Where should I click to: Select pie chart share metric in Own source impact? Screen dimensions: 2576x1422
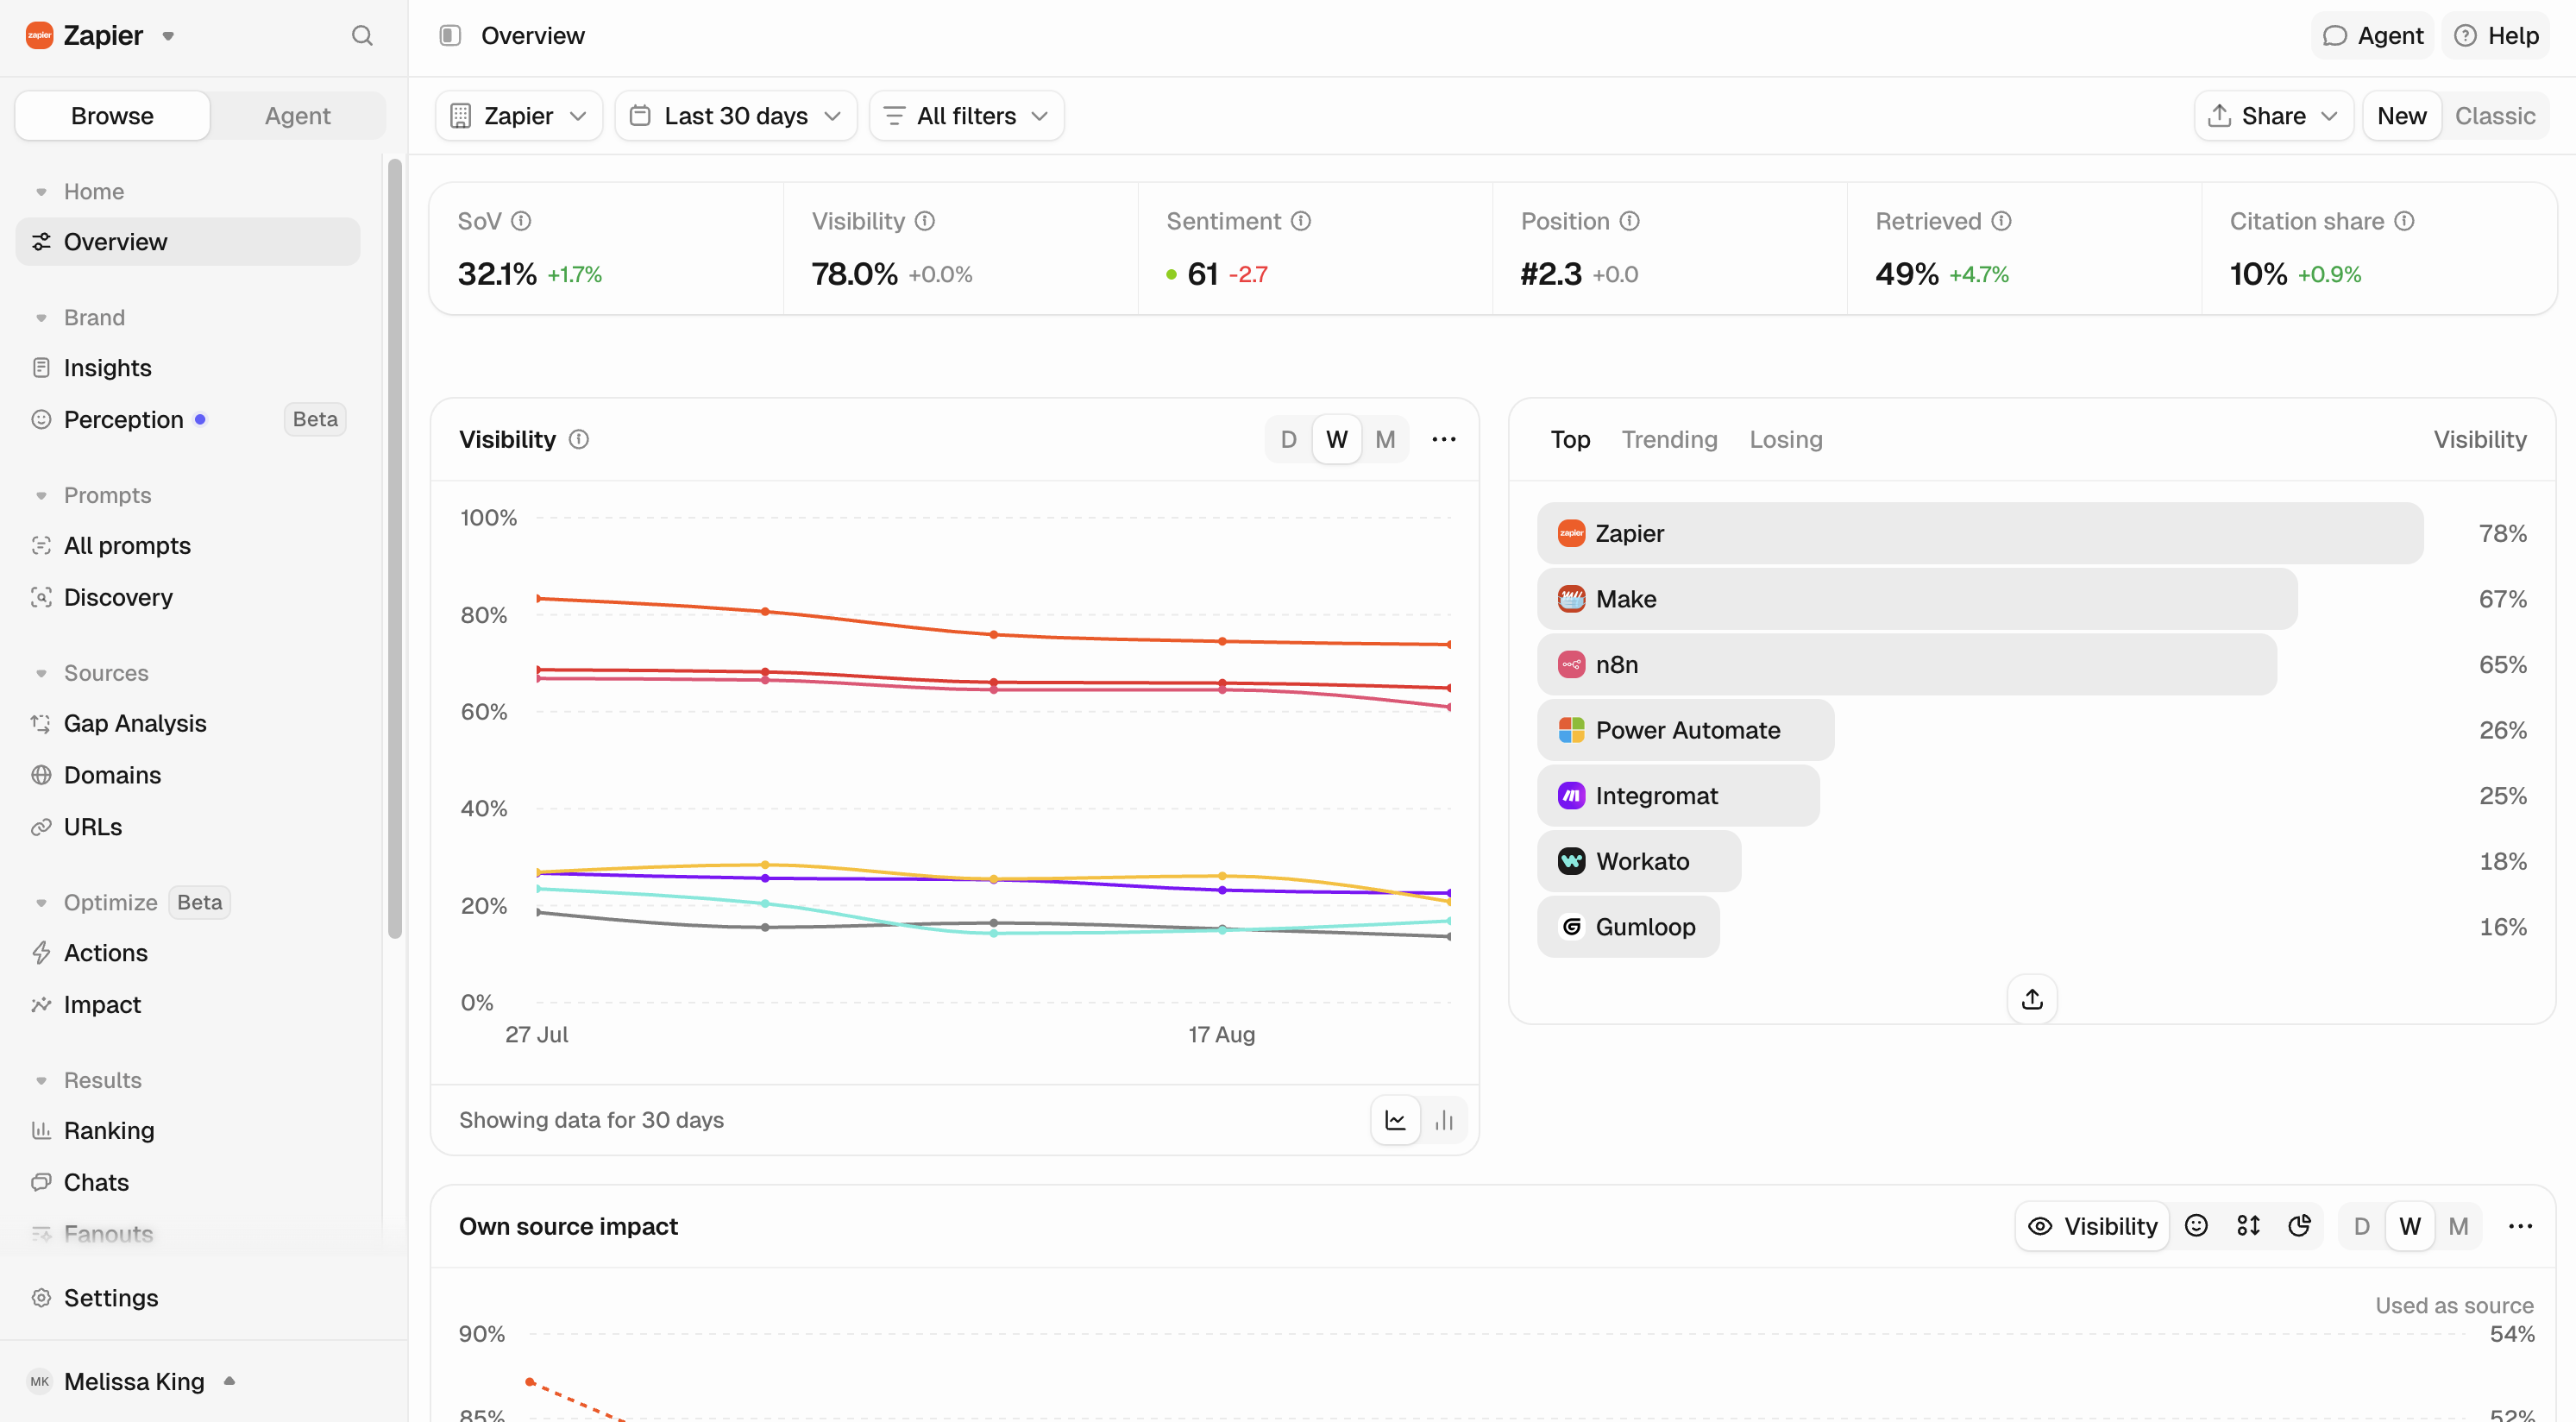point(2299,1226)
